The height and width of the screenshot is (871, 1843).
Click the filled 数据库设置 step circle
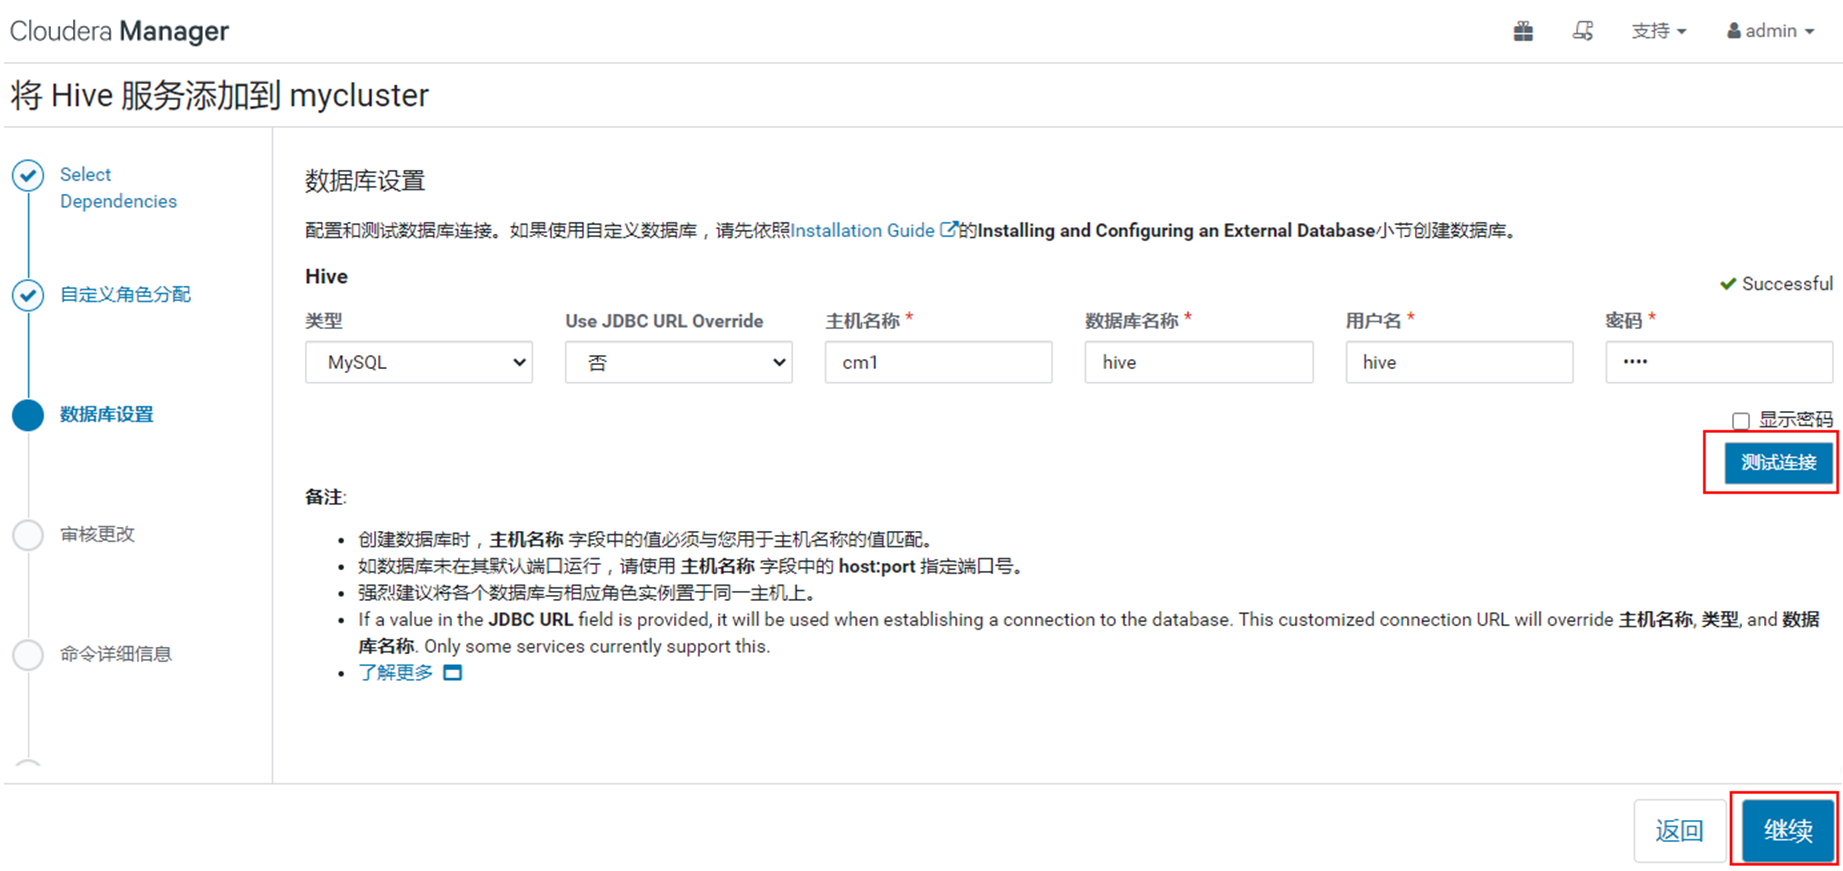coord(28,415)
